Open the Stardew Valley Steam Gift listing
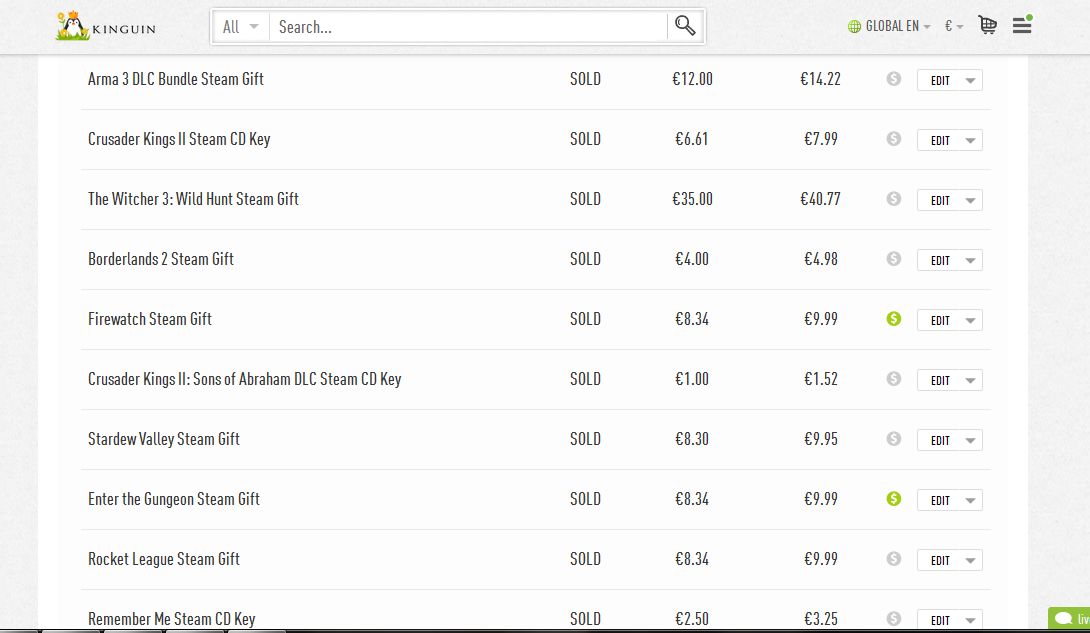Image resolution: width=1090 pixels, height=633 pixels. (x=163, y=439)
